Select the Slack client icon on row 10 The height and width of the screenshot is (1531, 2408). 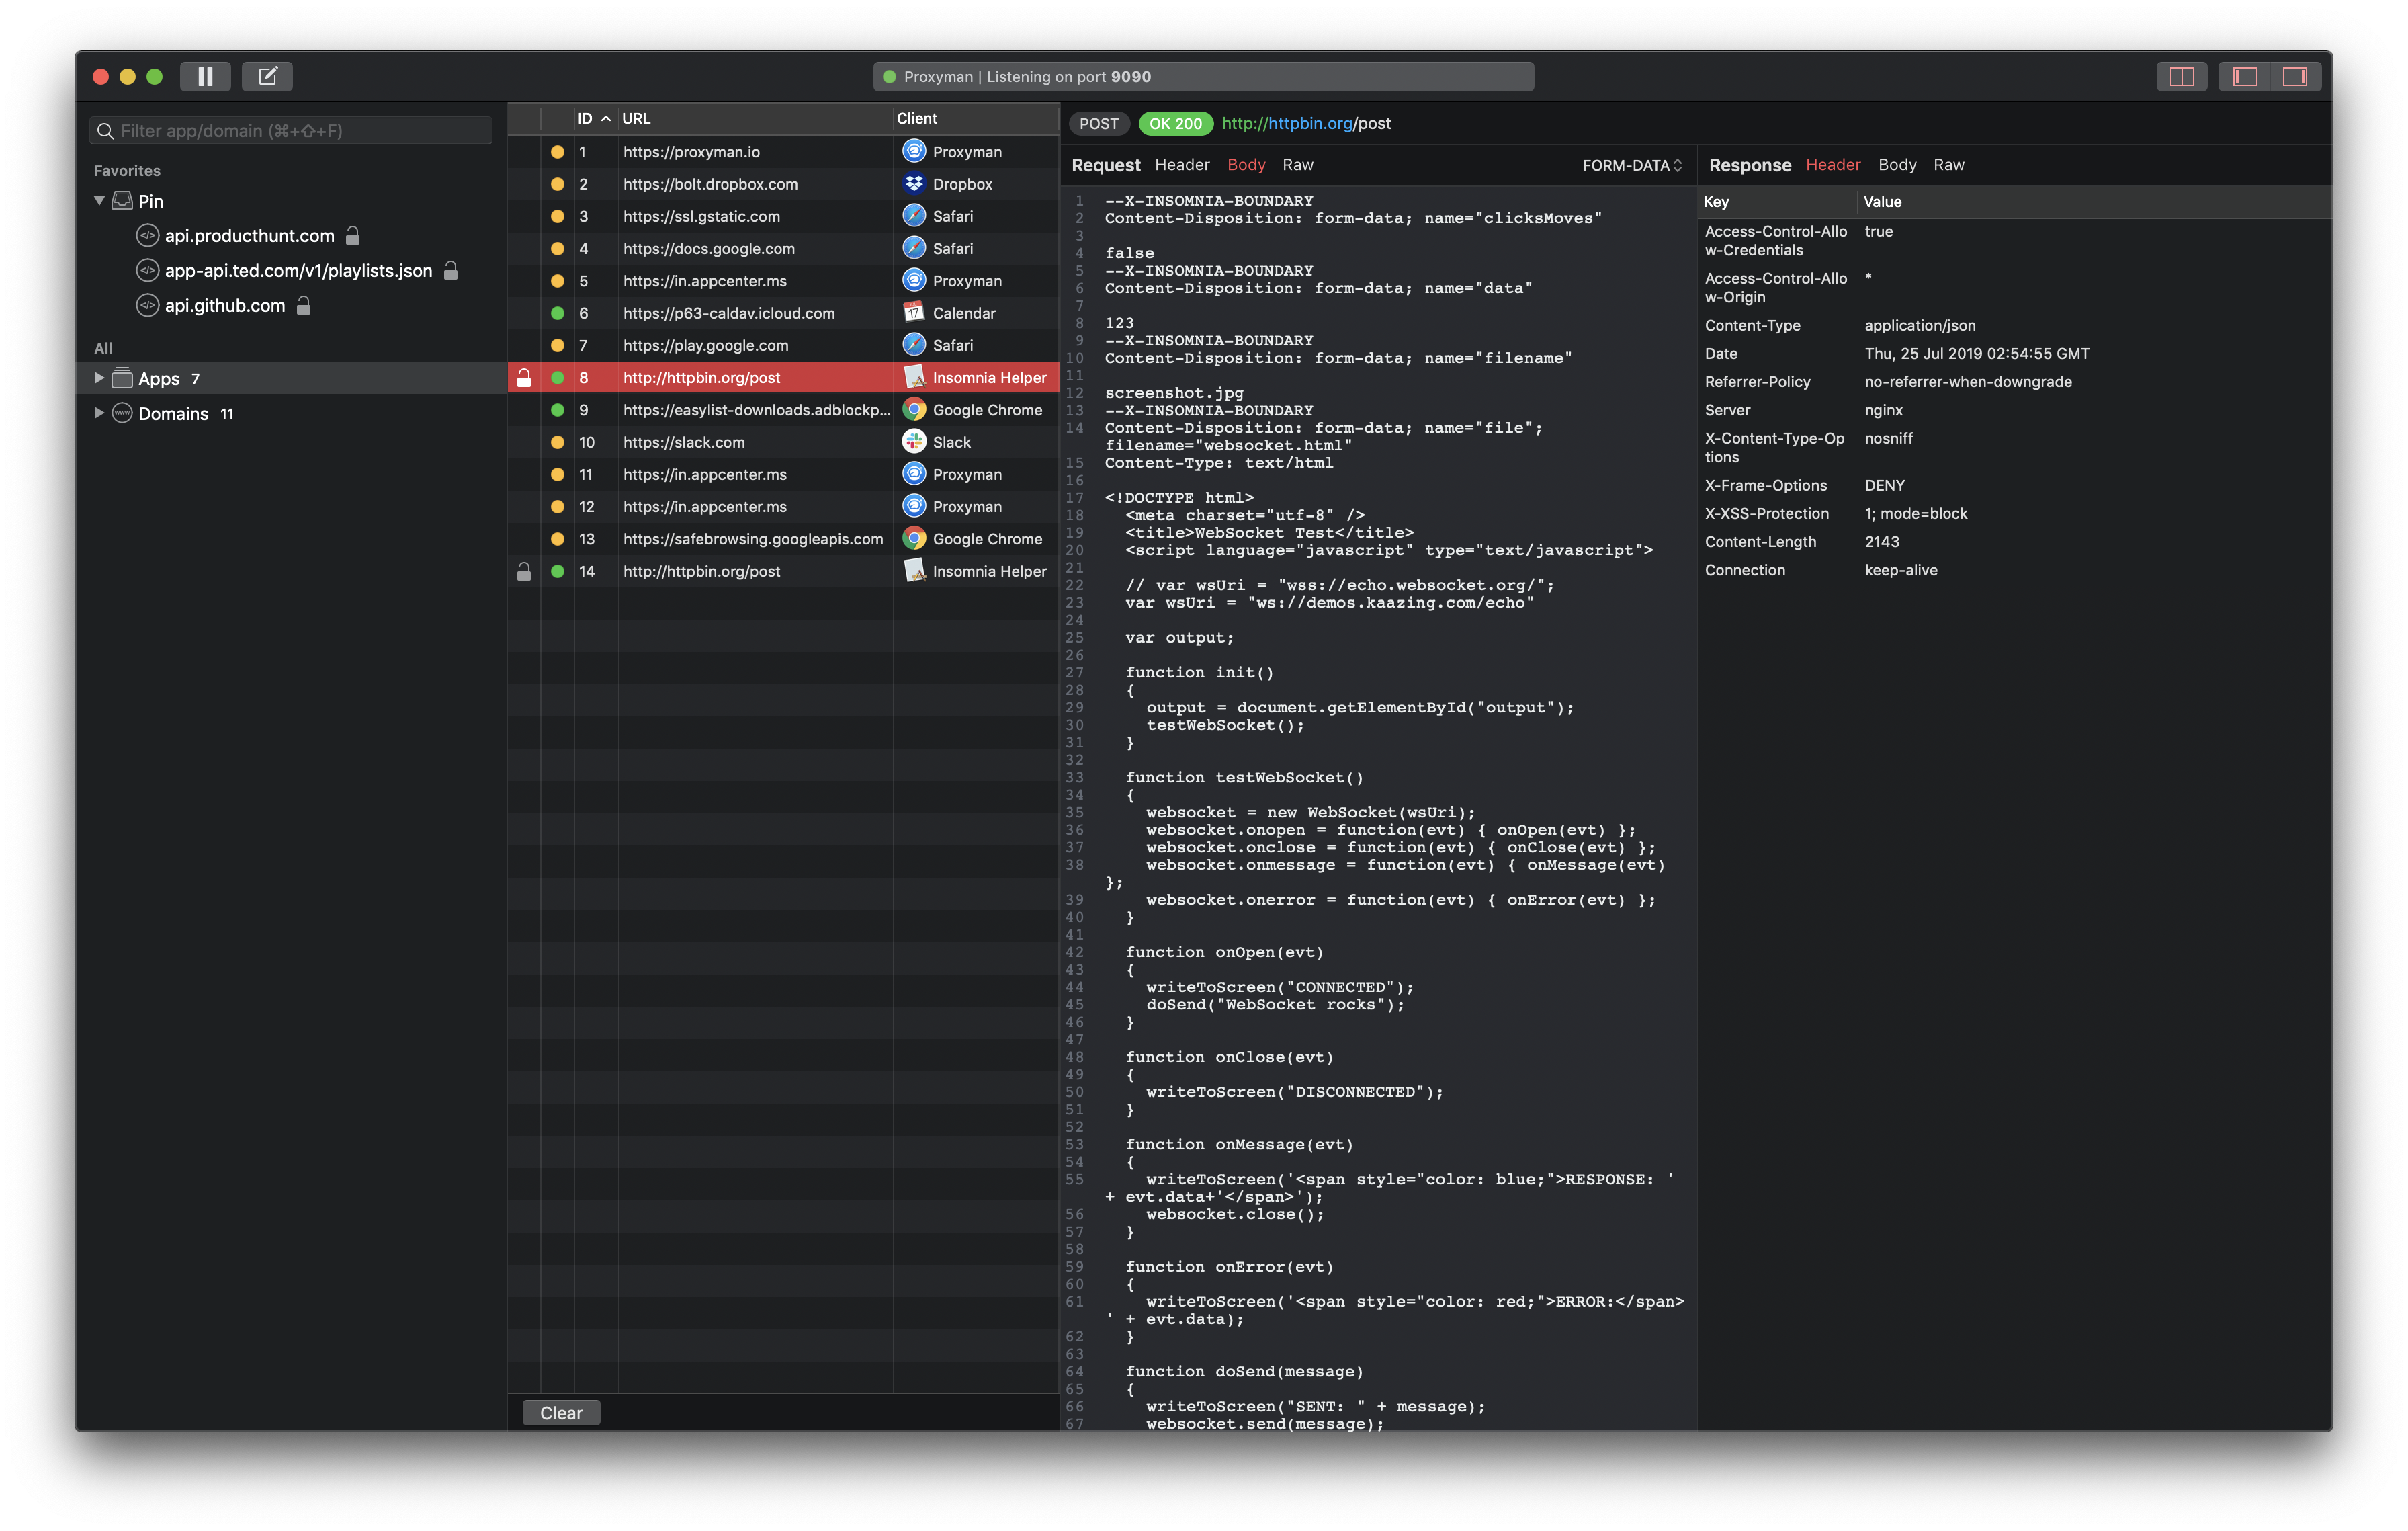pos(914,441)
